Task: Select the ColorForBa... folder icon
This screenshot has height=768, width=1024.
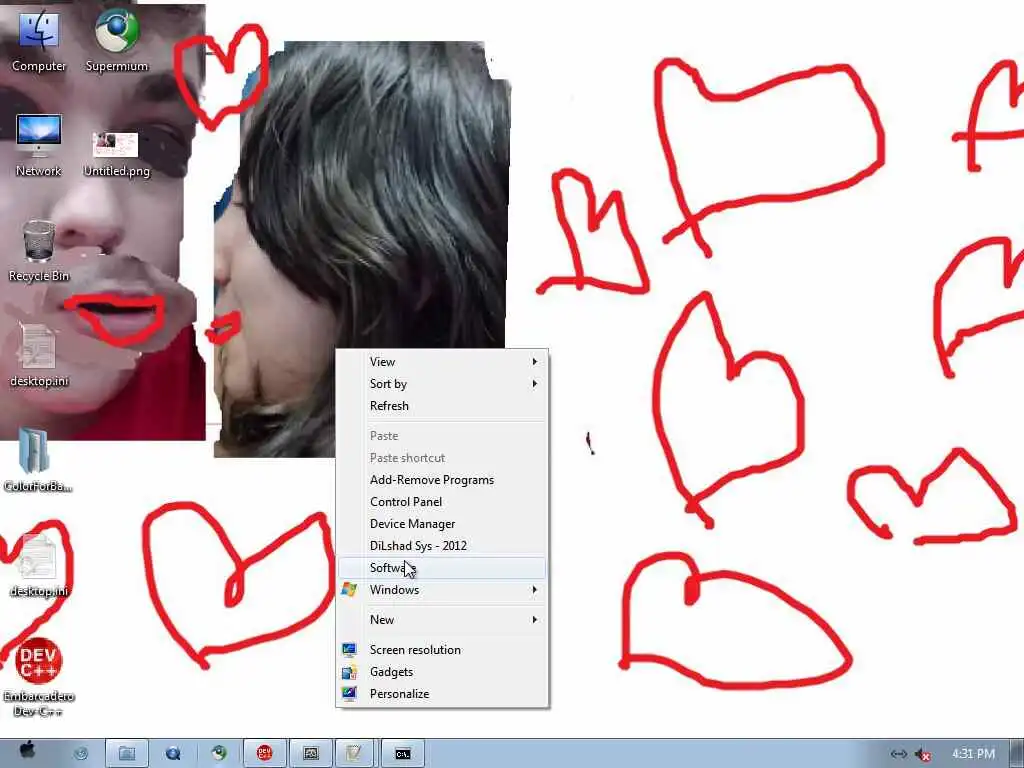Action: pyautogui.click(x=37, y=460)
